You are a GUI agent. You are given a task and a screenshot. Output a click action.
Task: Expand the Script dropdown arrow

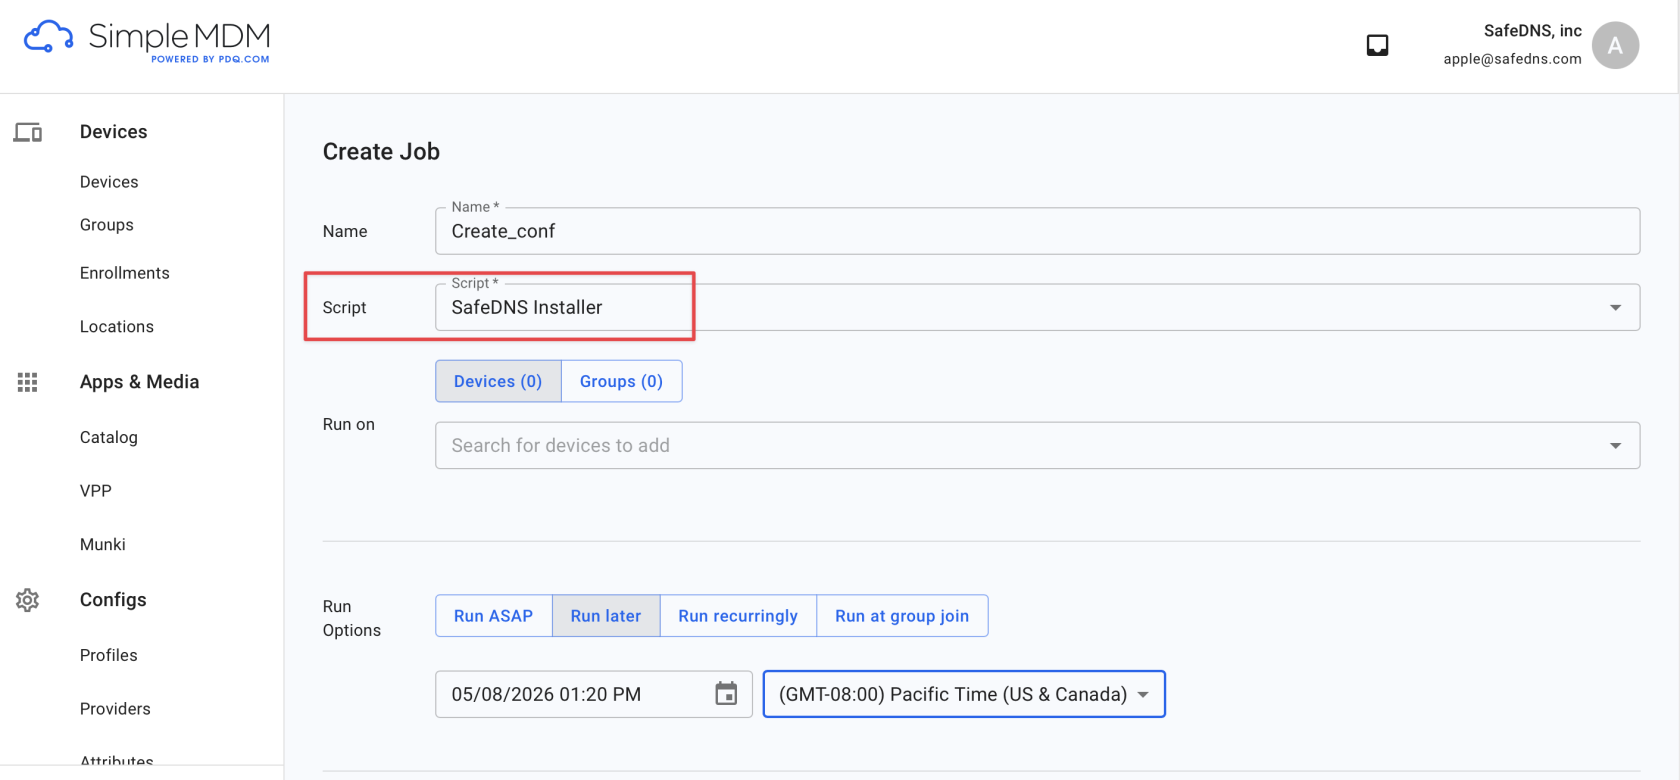[1615, 308]
